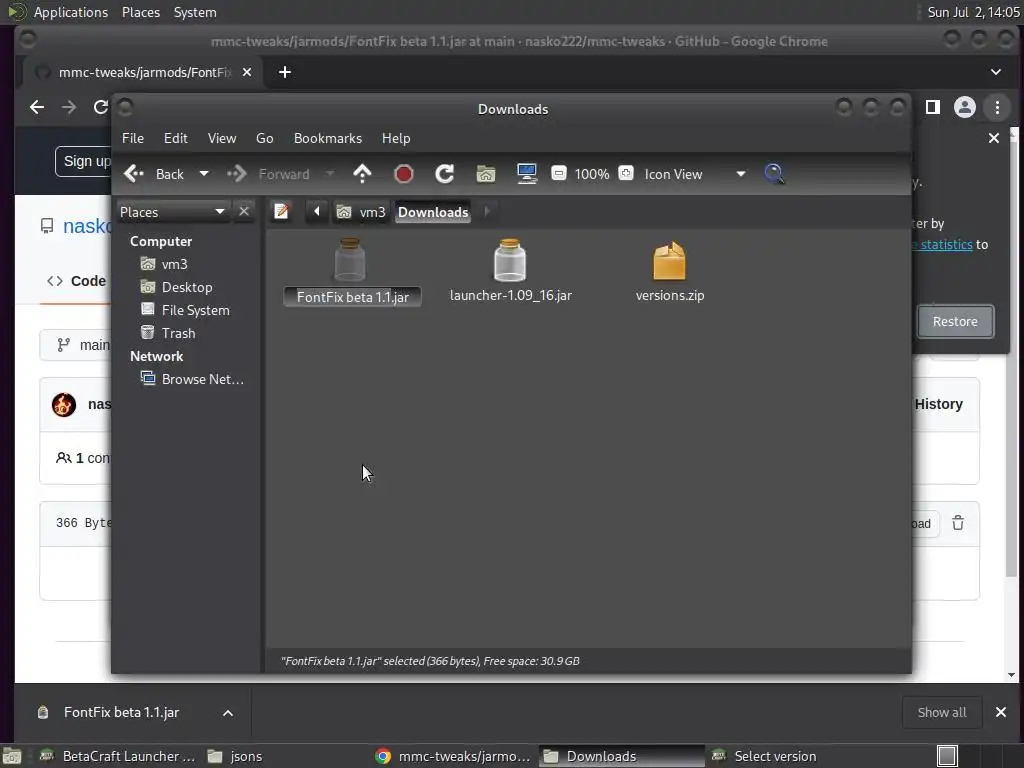Click the red Stop loading icon
Image resolution: width=1024 pixels, height=768 pixels.
click(404, 174)
